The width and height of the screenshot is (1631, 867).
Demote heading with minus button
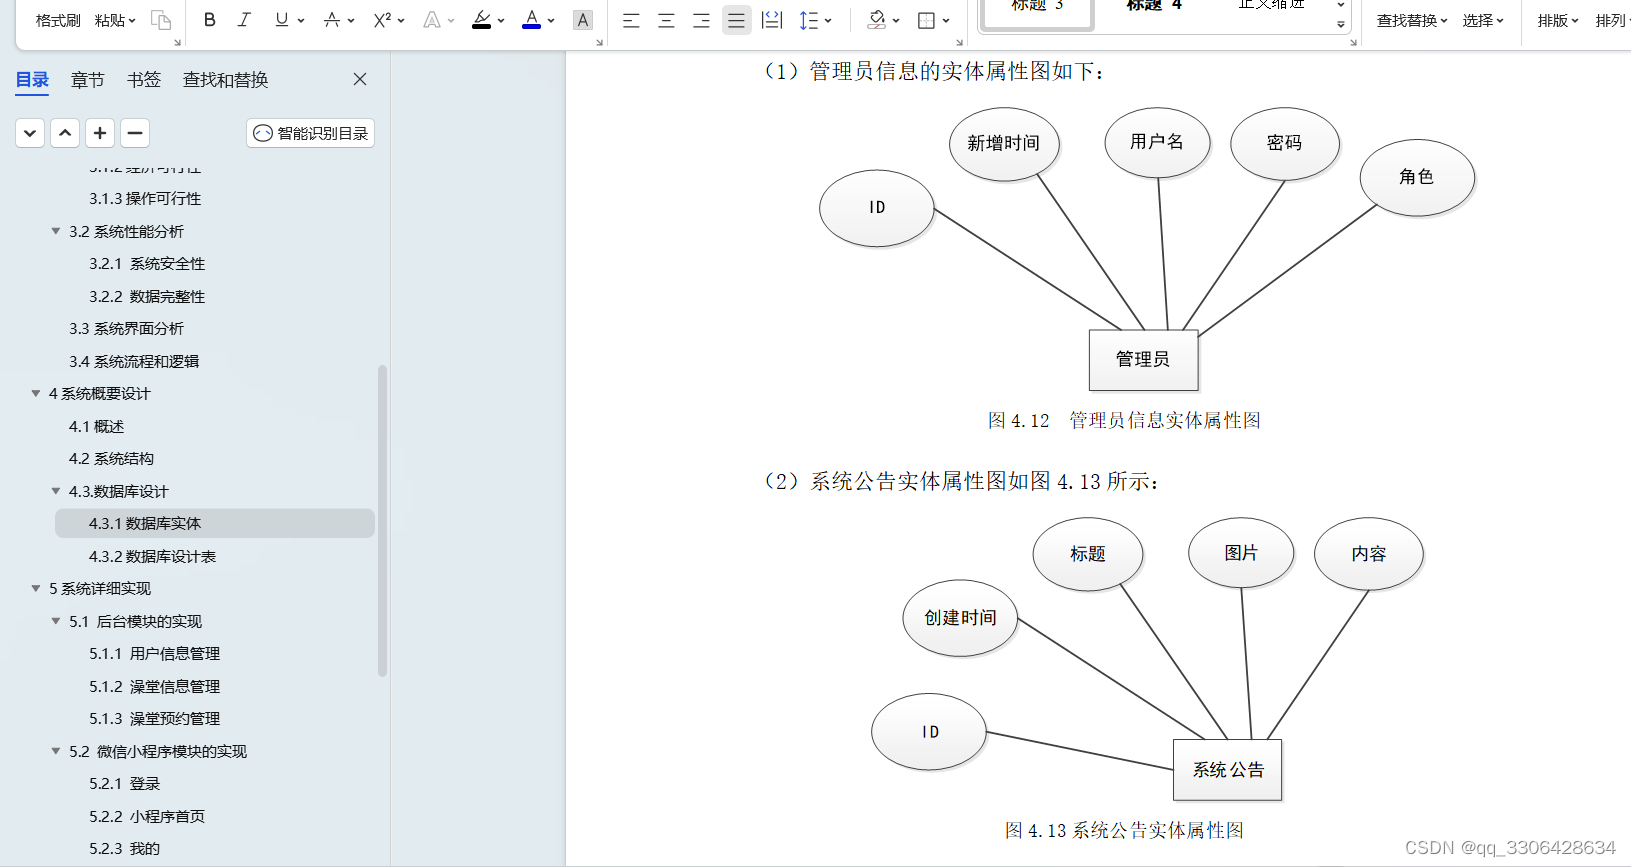point(135,133)
